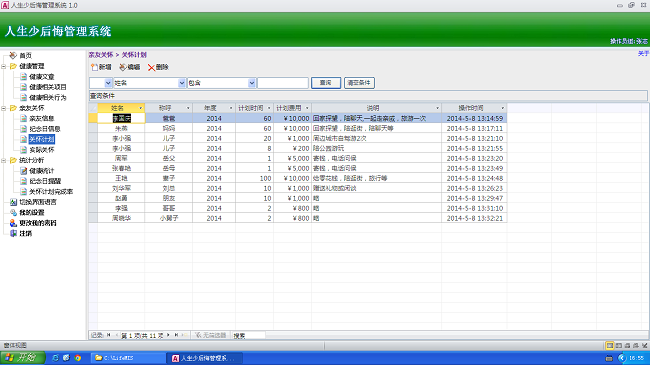This screenshot has width=650, height=365.
Task: Click cell 2014-5-8 13:21:55
Action: (x=474, y=148)
